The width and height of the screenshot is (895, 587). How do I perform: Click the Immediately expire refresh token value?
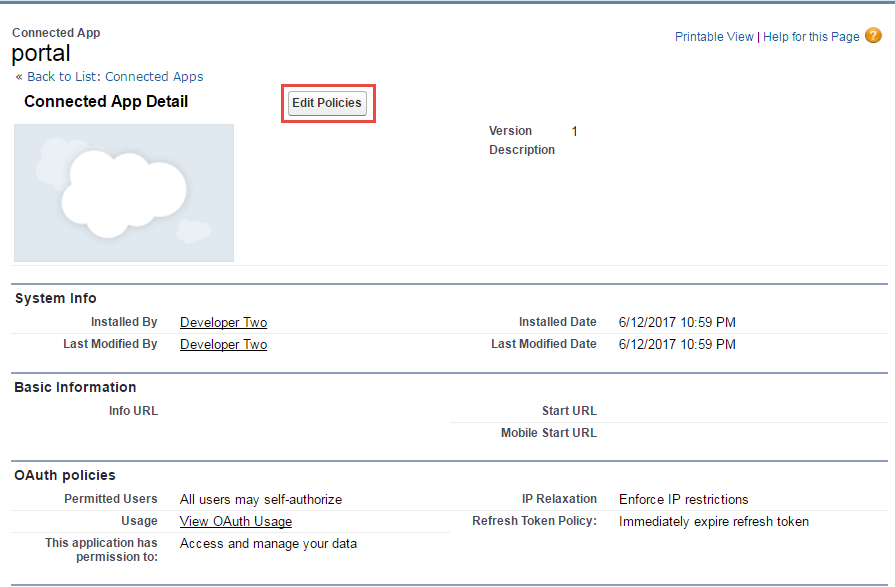click(714, 522)
